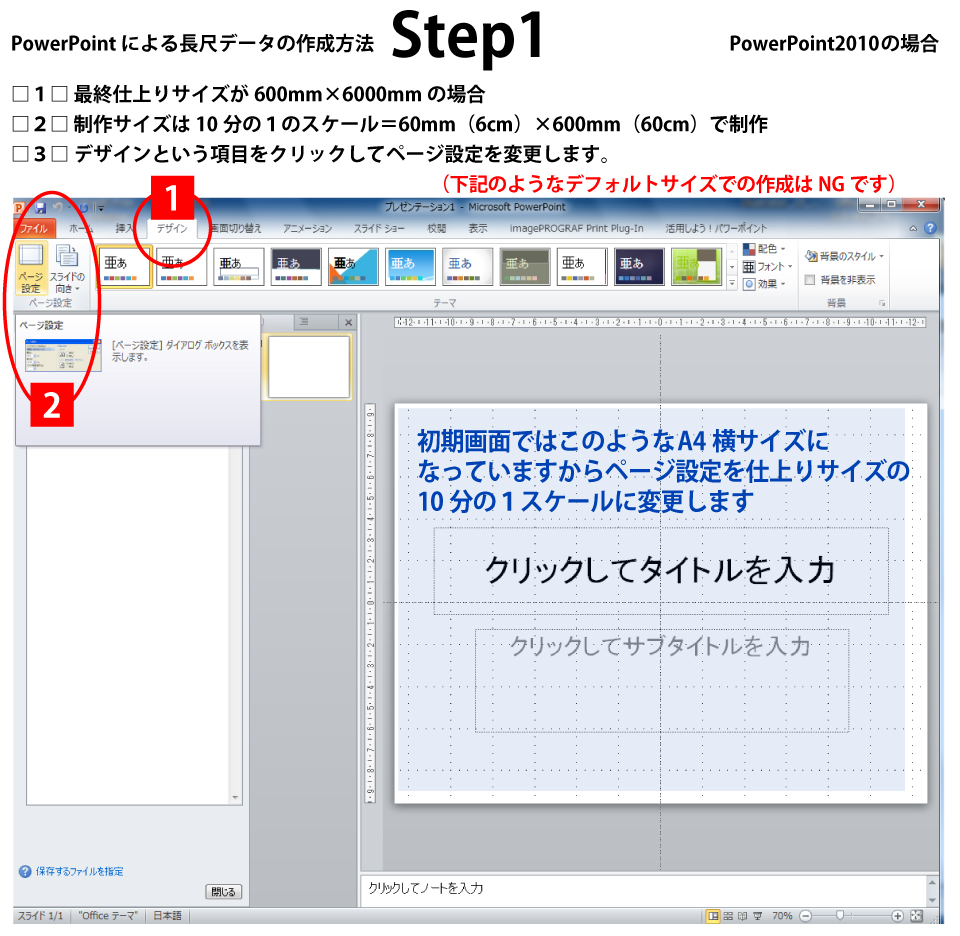Open the Page Setup (ページ設定) button
Viewport: 960px width, 936px height.
click(31, 268)
